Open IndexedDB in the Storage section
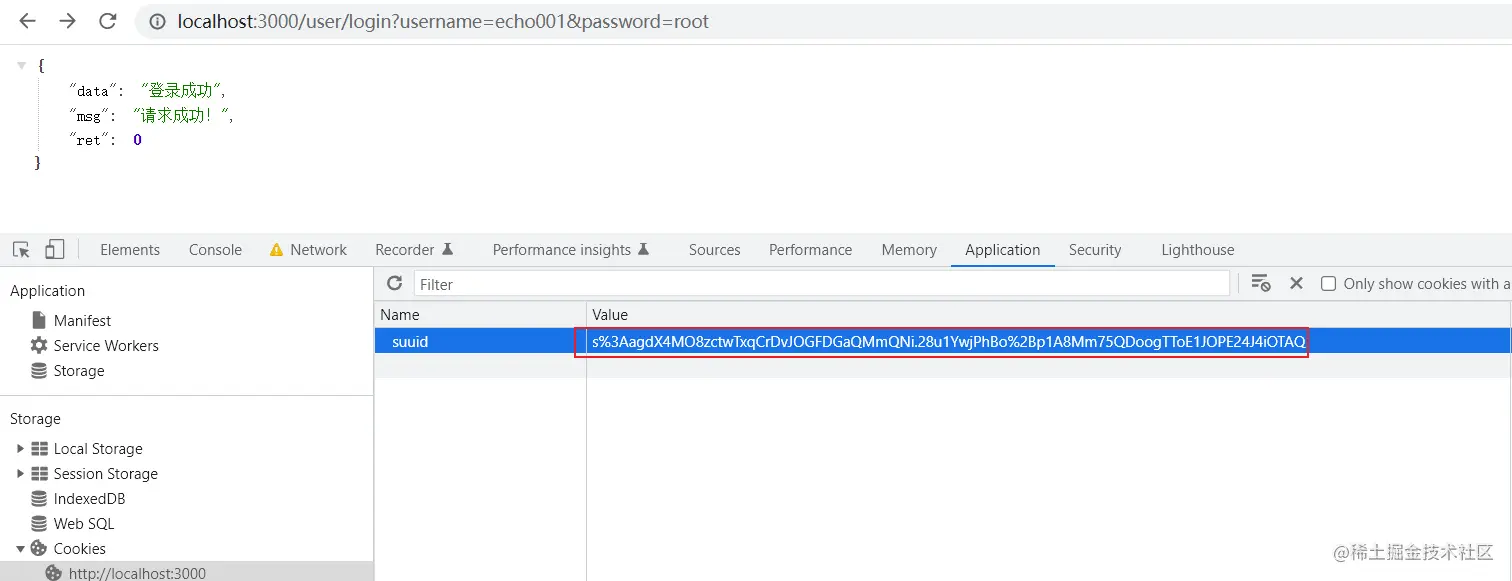The height and width of the screenshot is (581, 1512). pos(89,498)
